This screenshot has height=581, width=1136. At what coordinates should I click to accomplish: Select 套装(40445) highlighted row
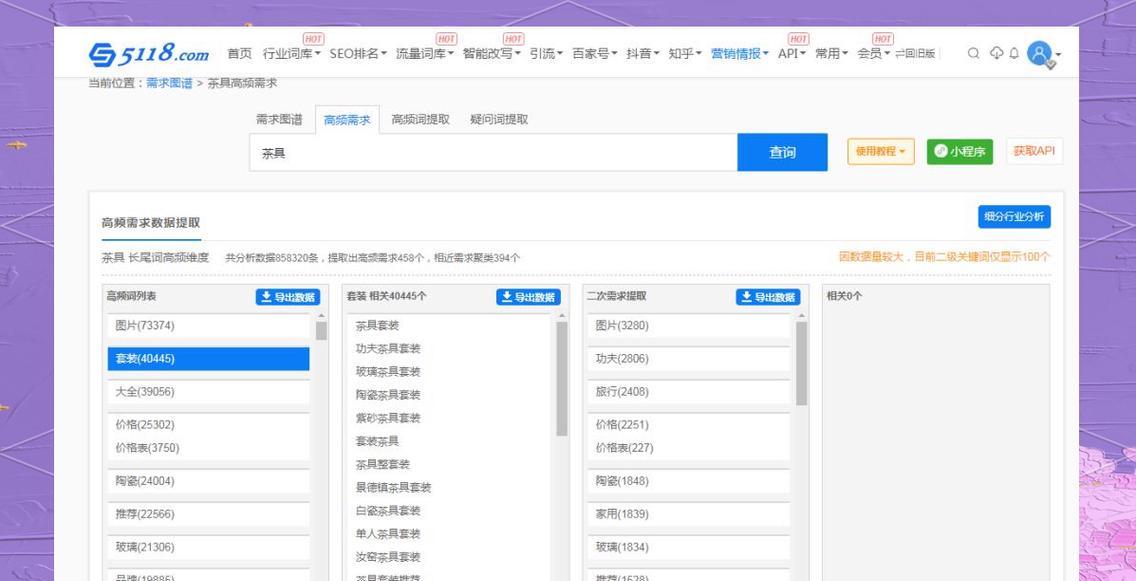click(x=209, y=359)
